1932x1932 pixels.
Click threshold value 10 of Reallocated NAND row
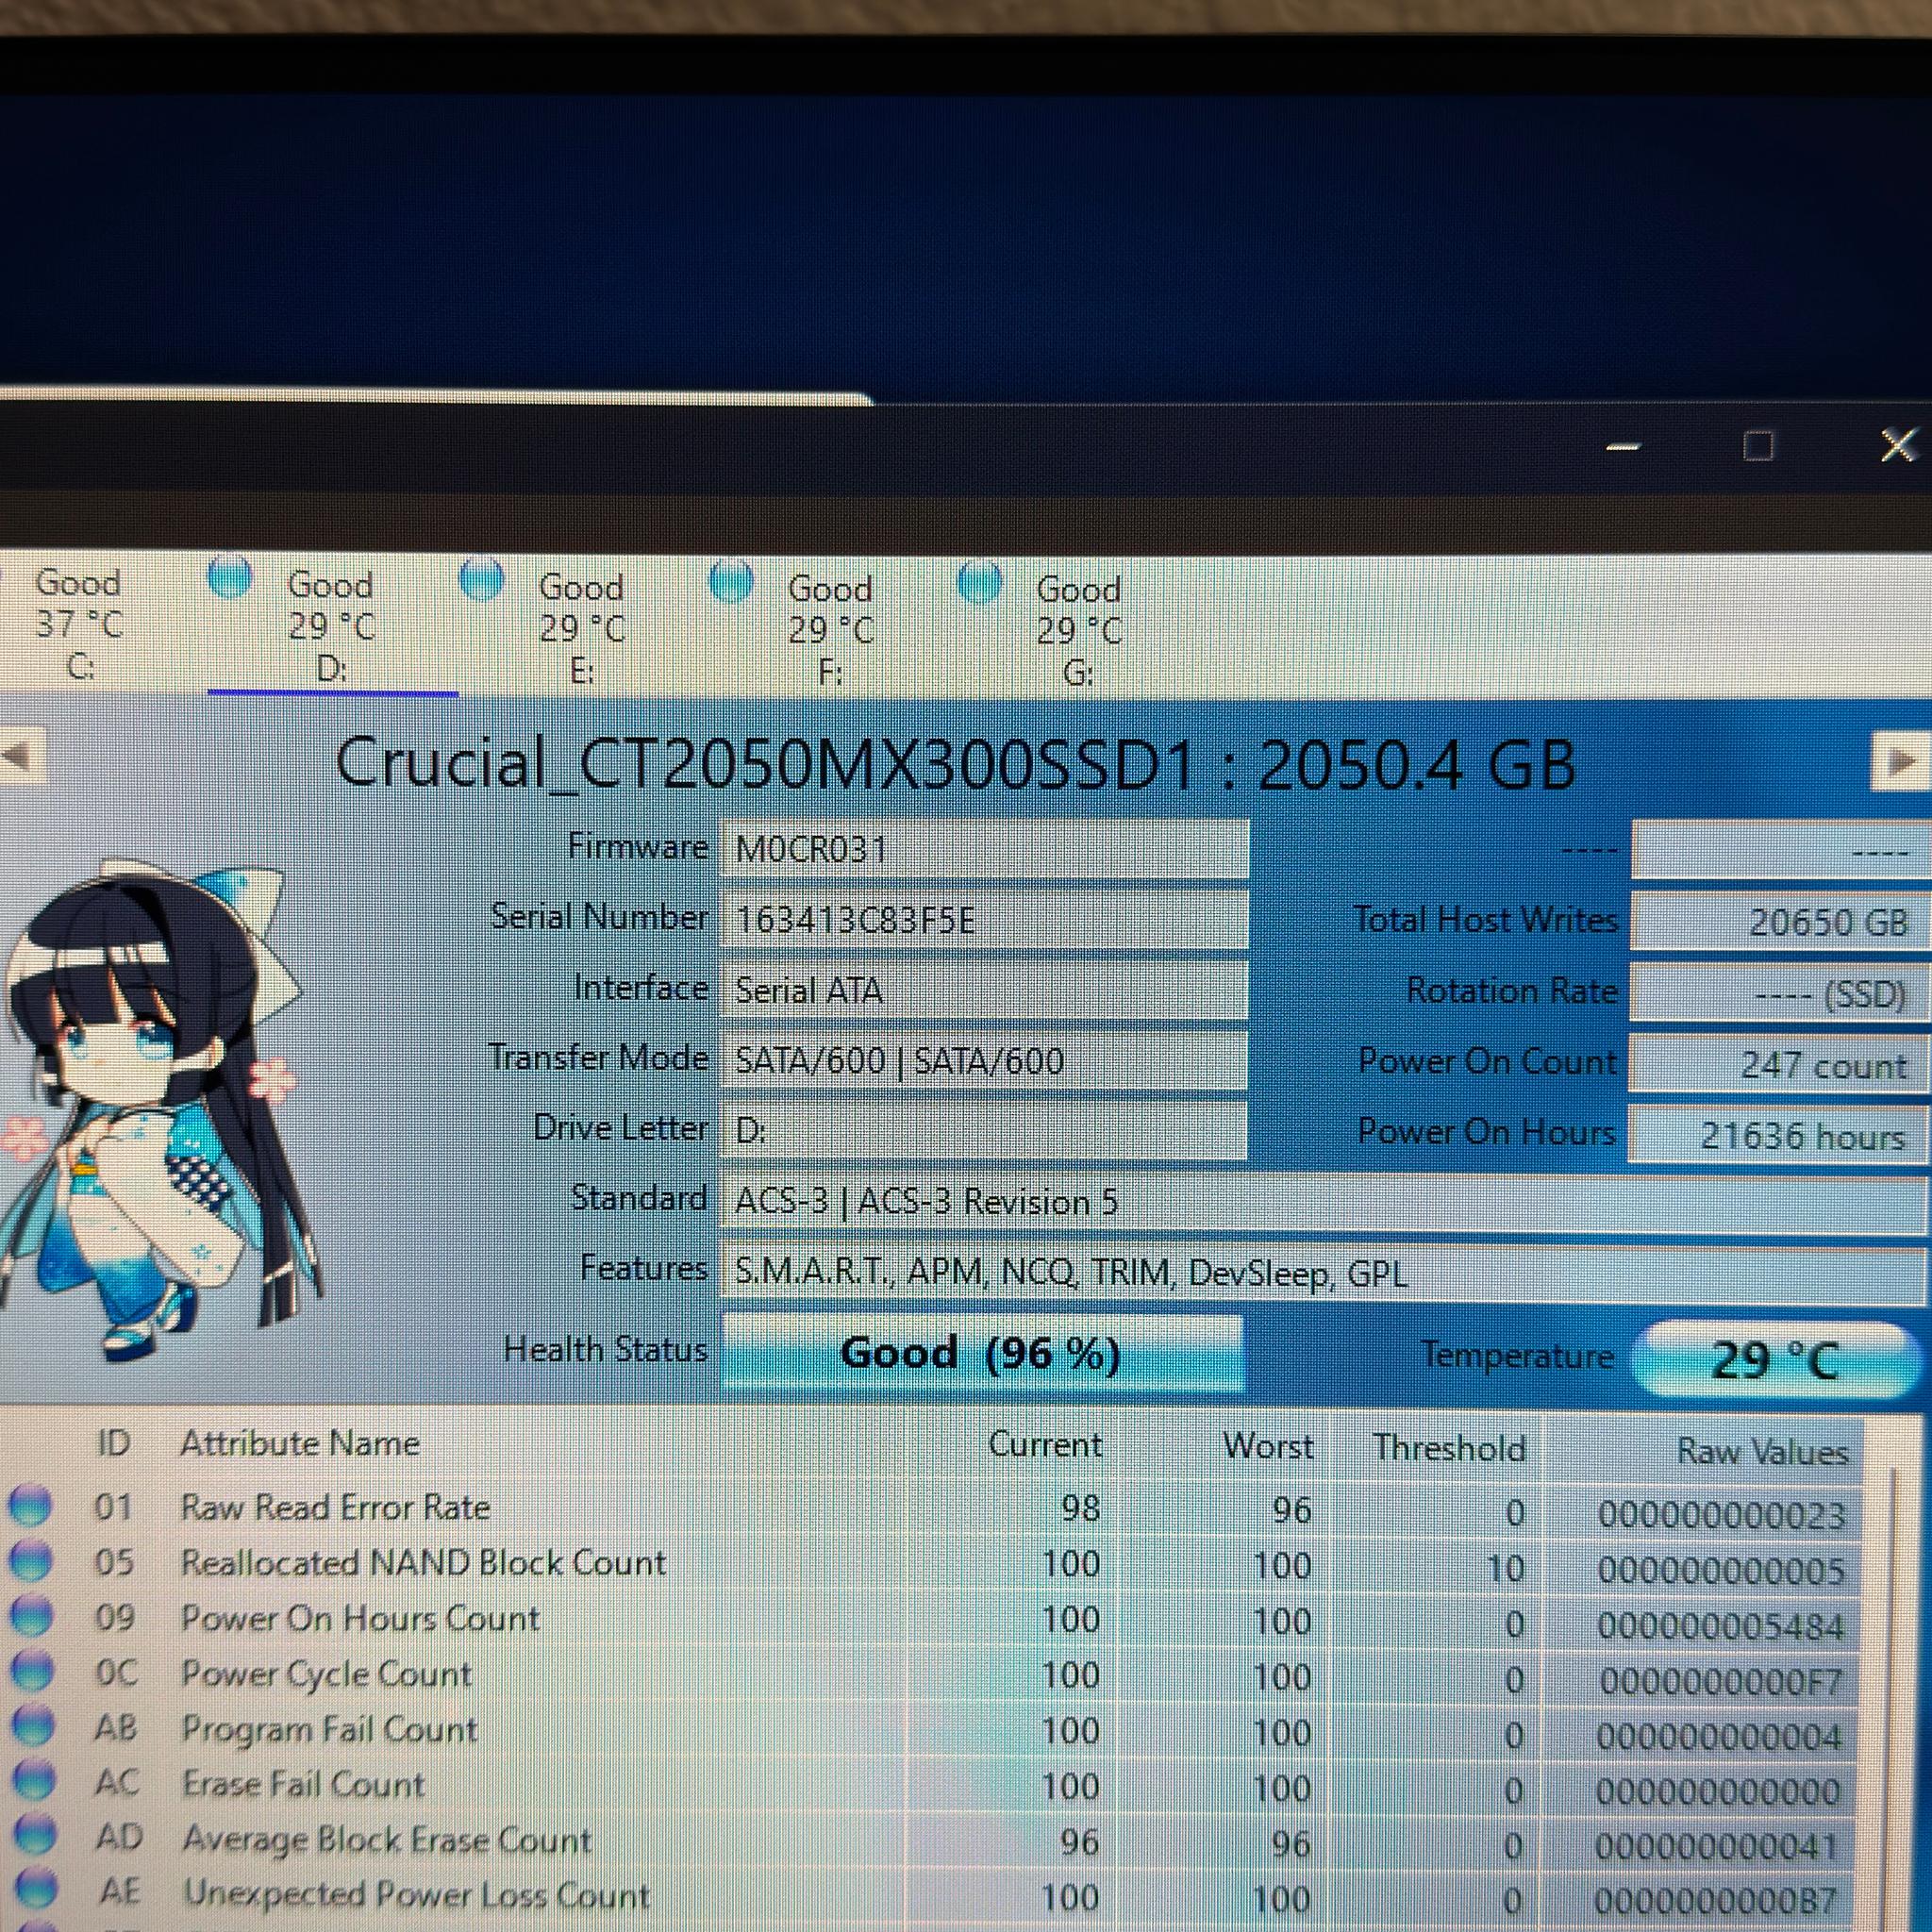[x=1505, y=1569]
